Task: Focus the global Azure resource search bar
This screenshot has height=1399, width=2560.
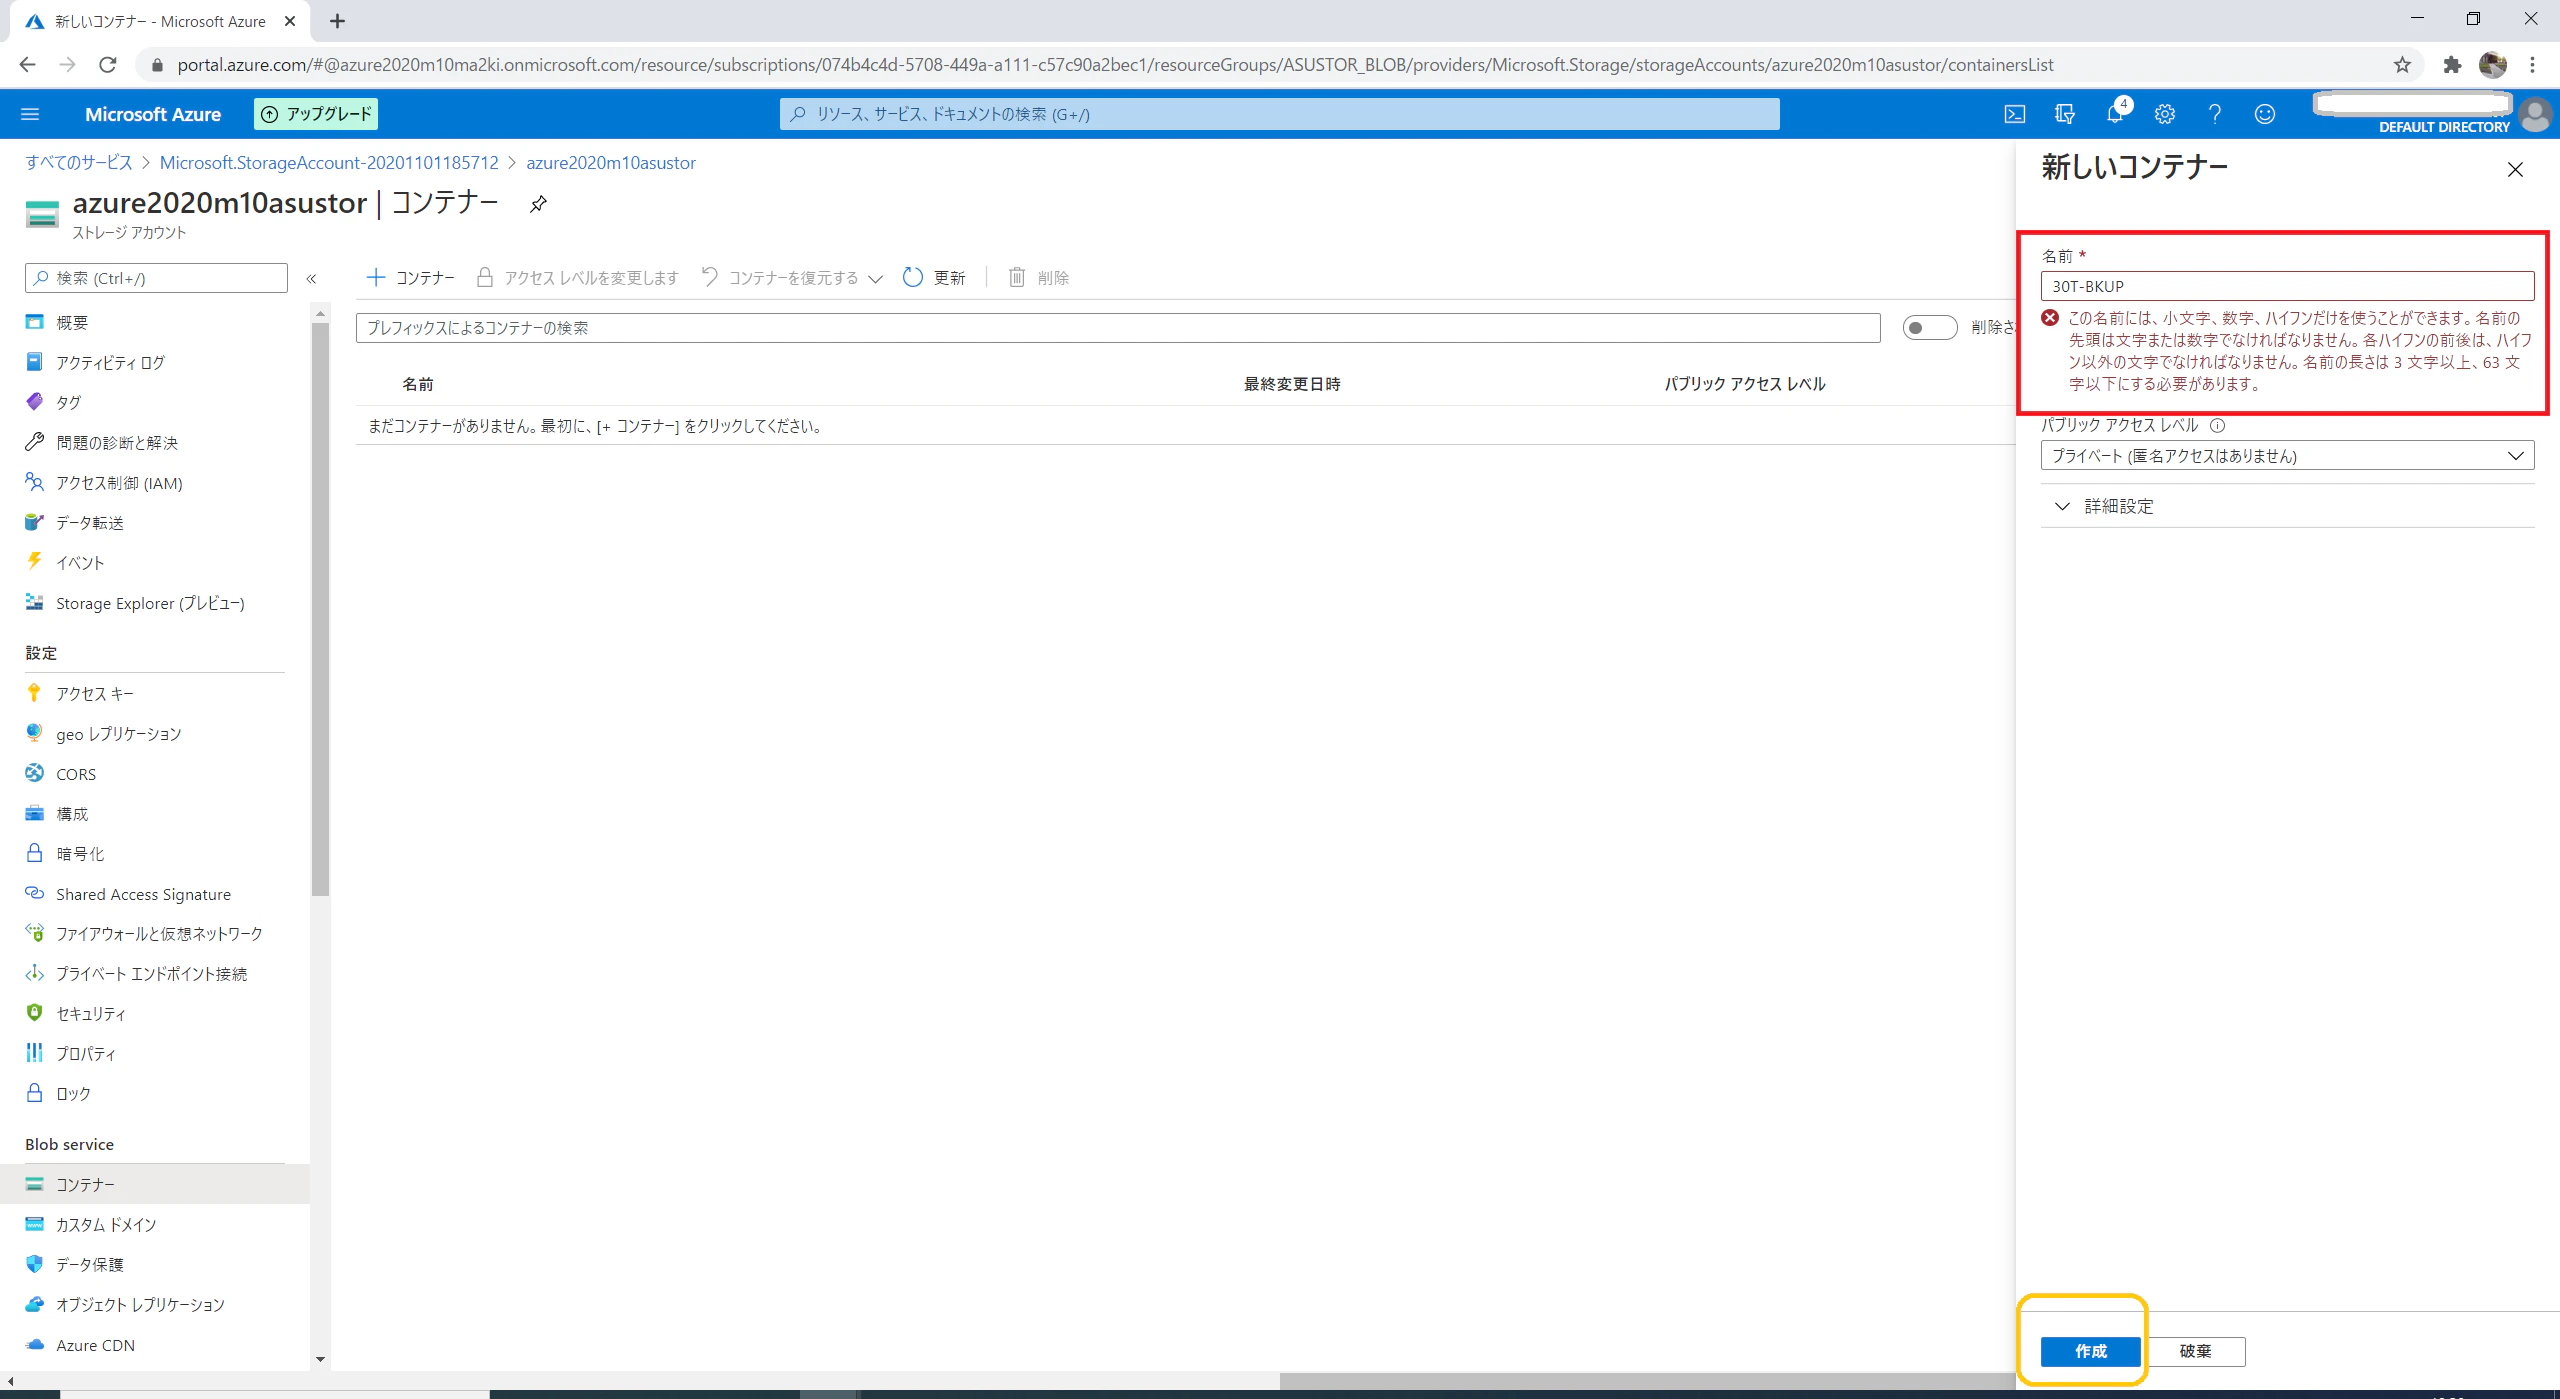Action: click(x=1279, y=114)
